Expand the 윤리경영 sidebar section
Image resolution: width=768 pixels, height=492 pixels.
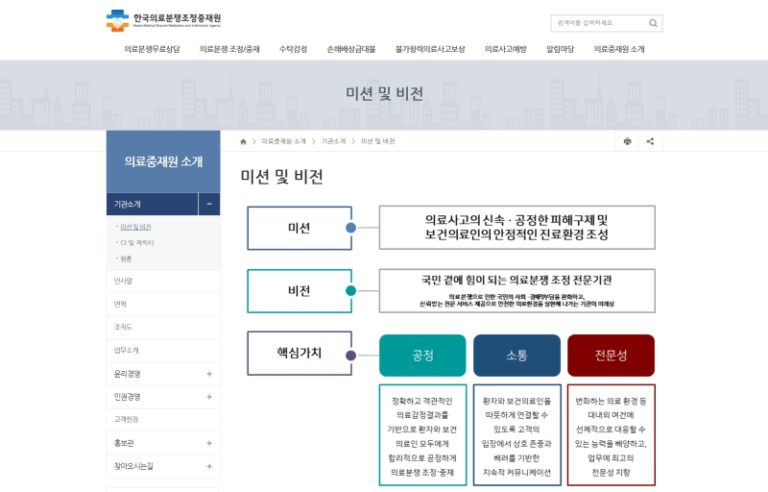tap(209, 373)
